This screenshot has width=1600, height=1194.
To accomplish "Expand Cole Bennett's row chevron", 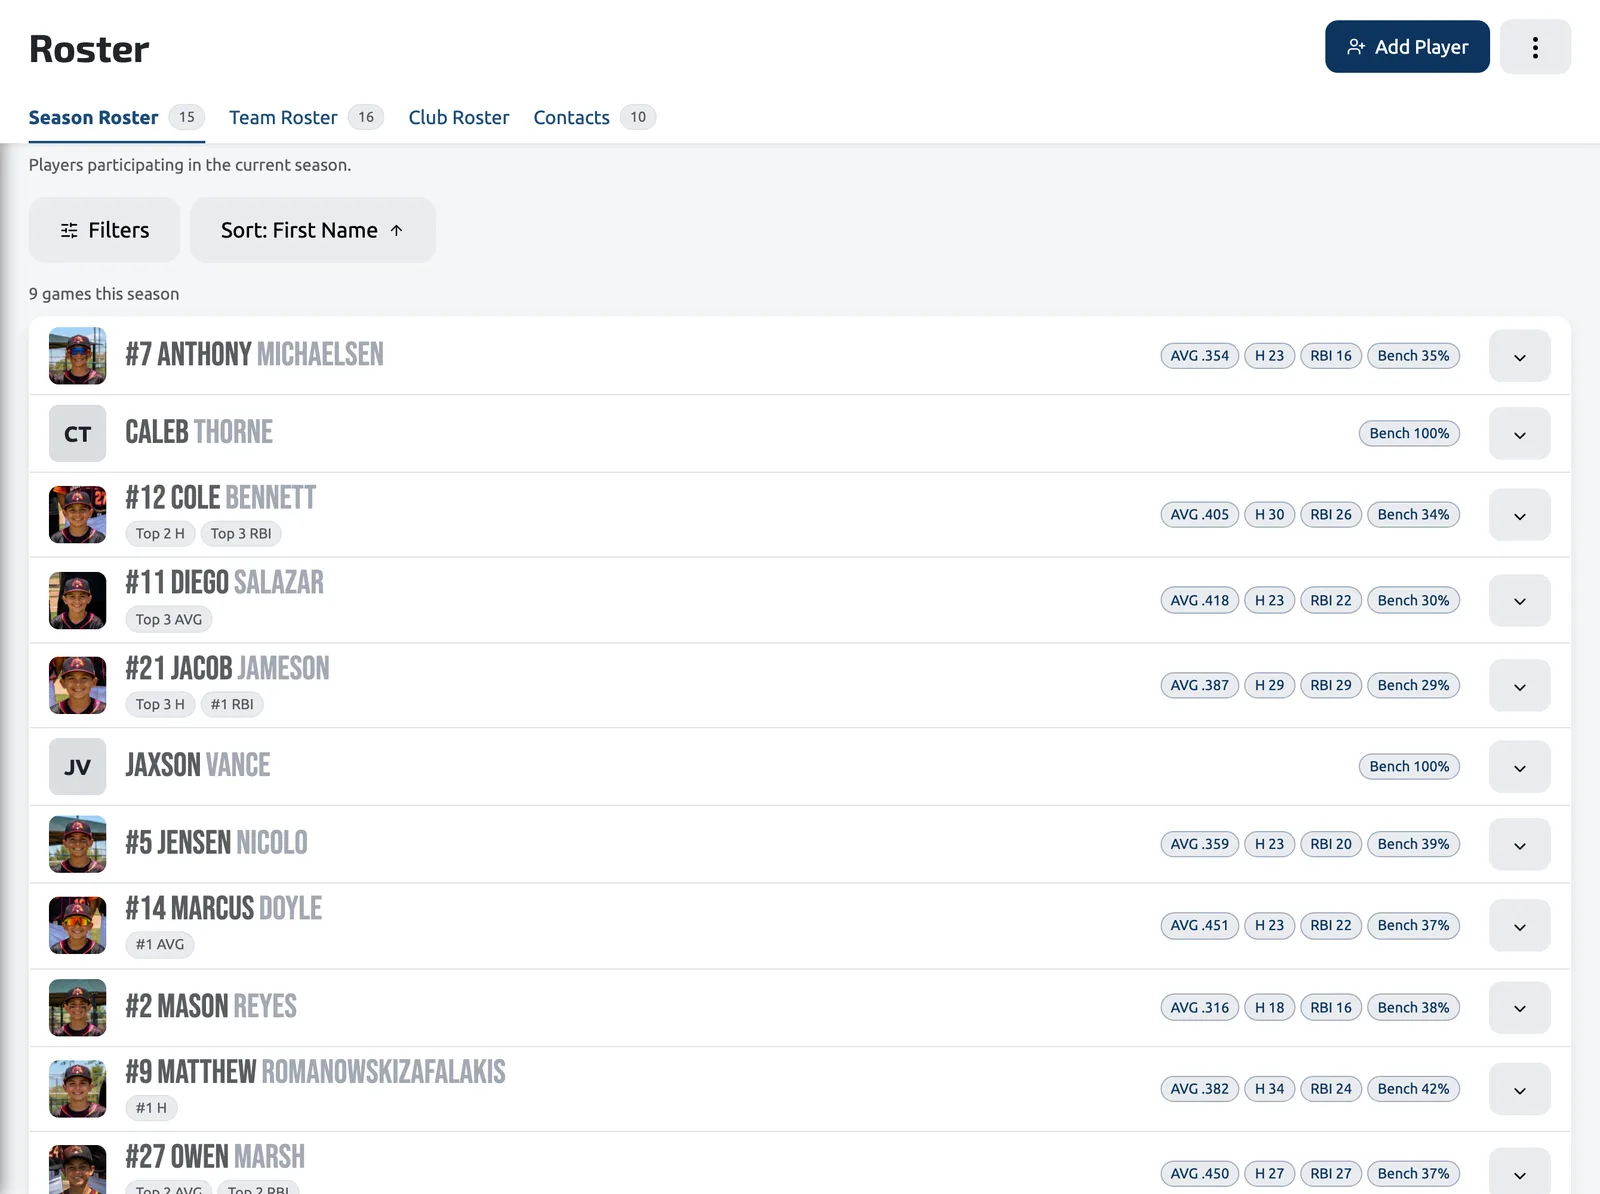I will coord(1520,515).
